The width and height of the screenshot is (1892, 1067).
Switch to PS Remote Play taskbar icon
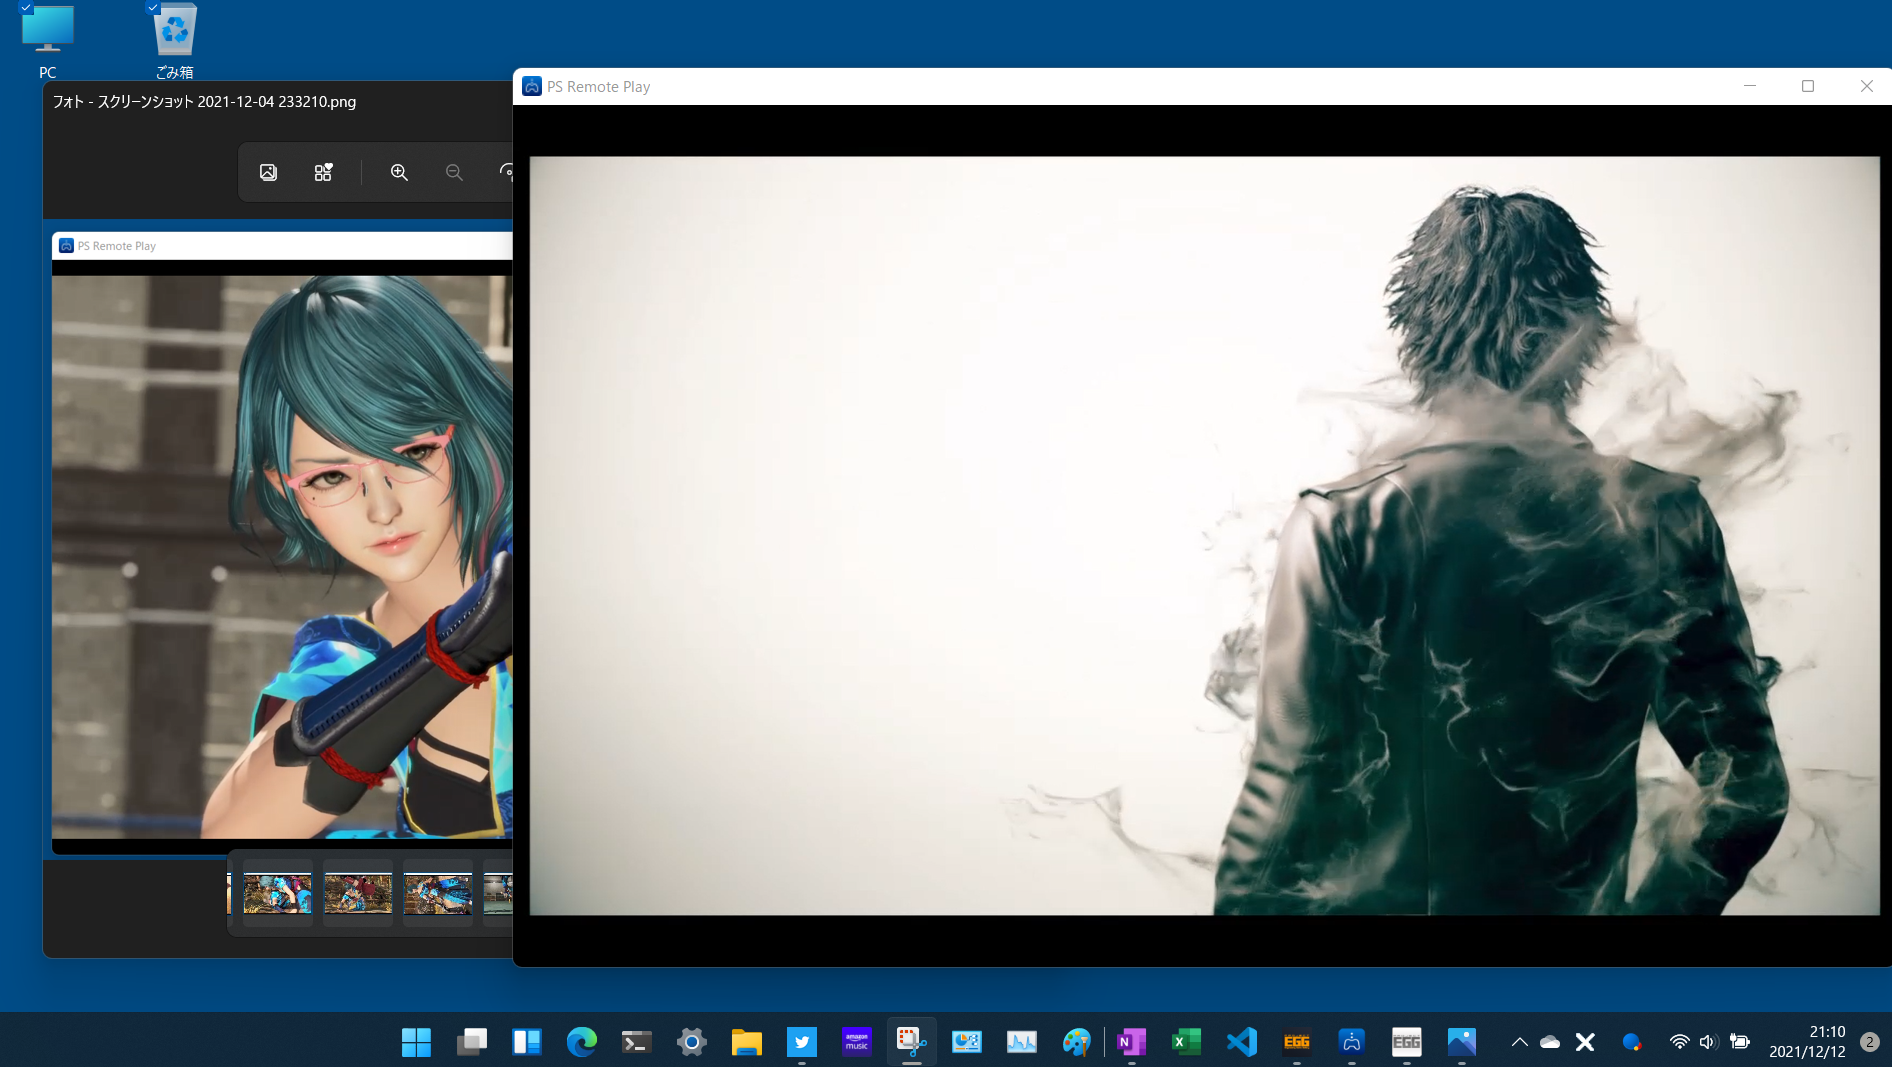[1351, 1042]
